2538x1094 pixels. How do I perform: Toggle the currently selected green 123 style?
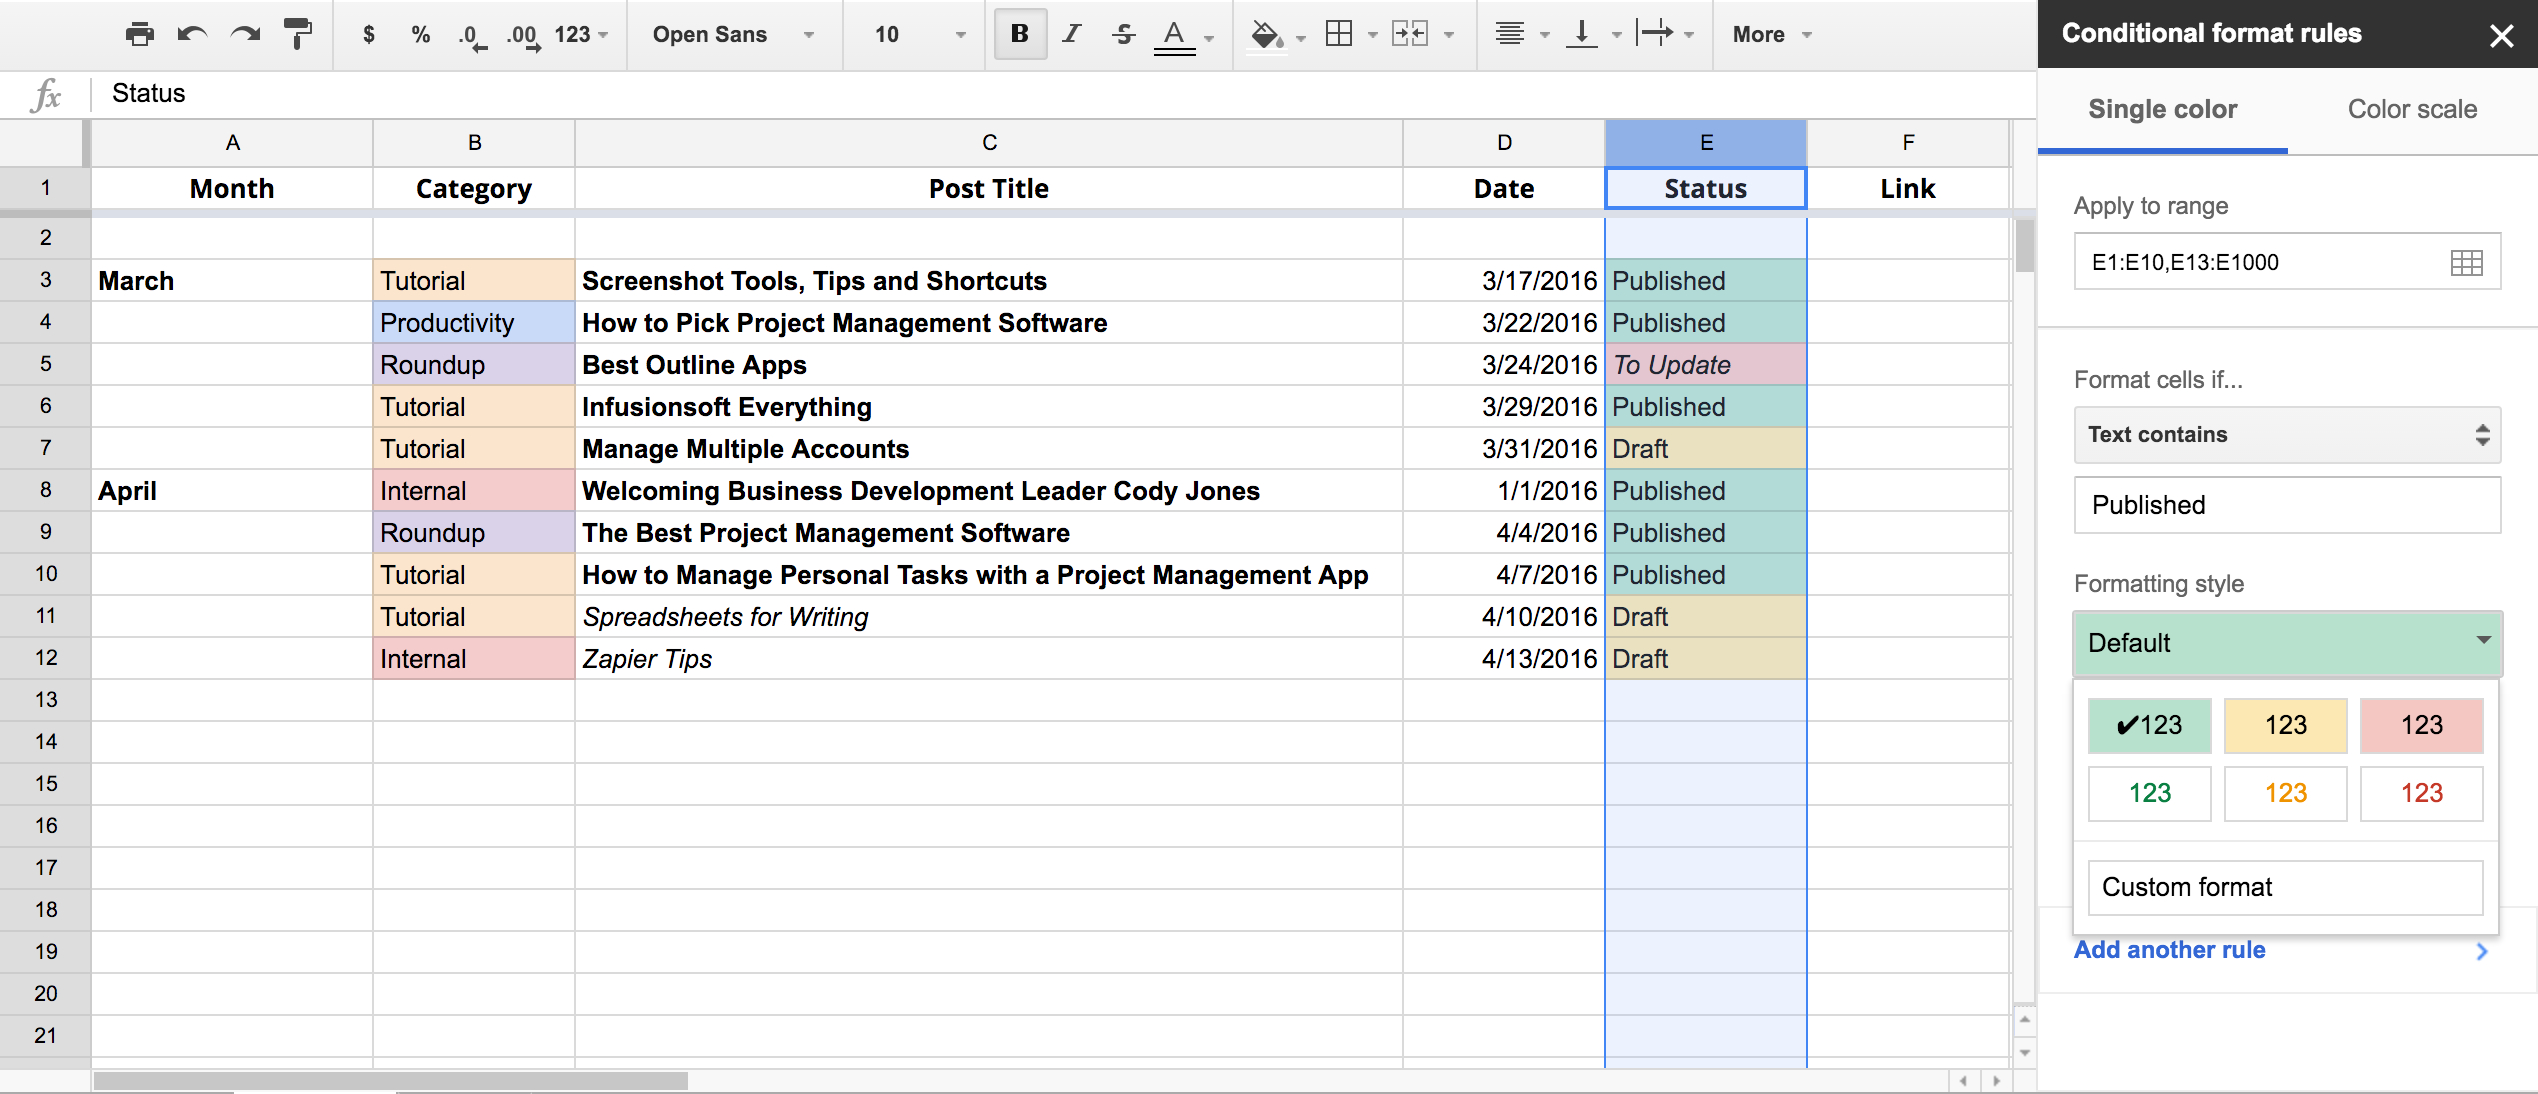(2150, 725)
